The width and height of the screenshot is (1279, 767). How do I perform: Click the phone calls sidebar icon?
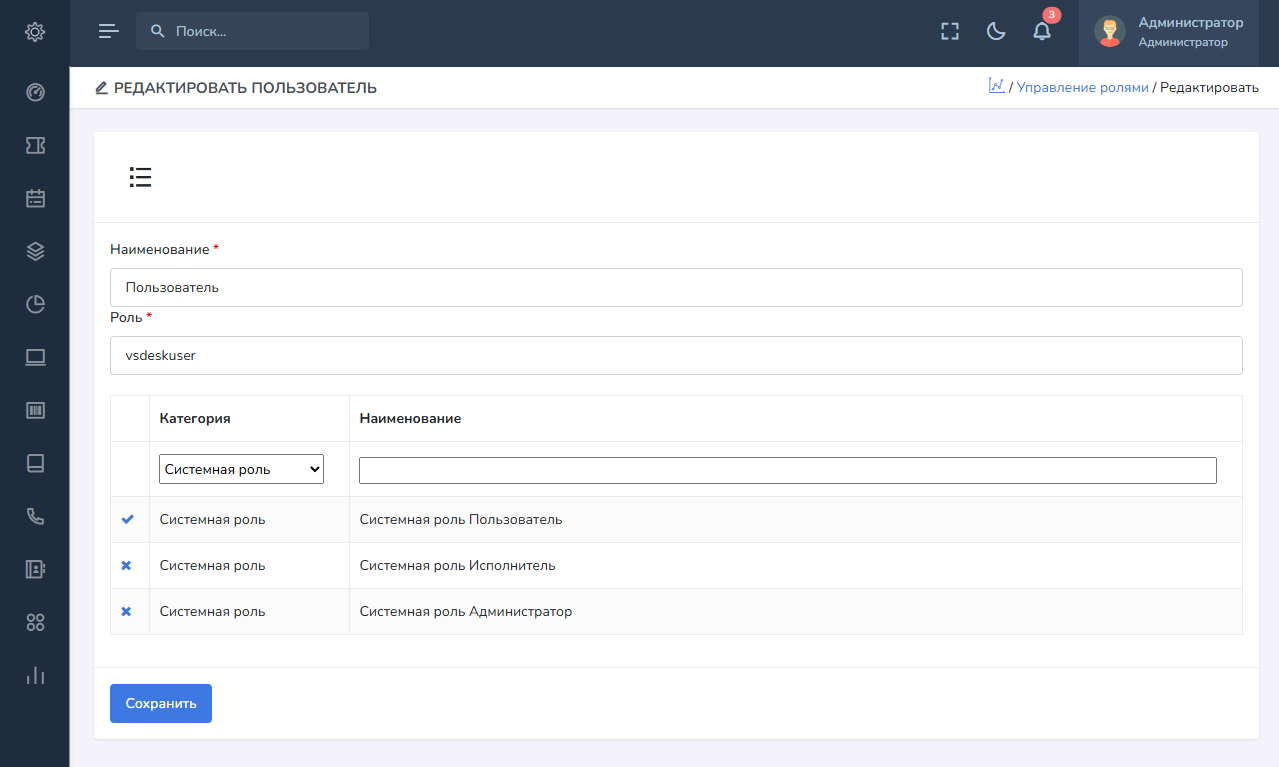point(35,516)
